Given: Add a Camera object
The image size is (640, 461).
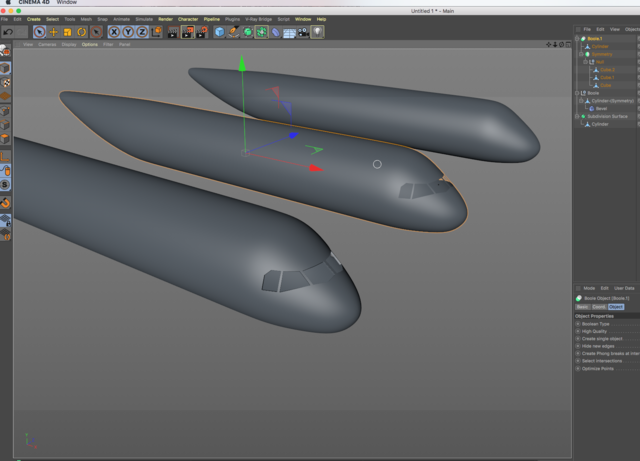Looking at the screenshot, I should click(x=303, y=32).
